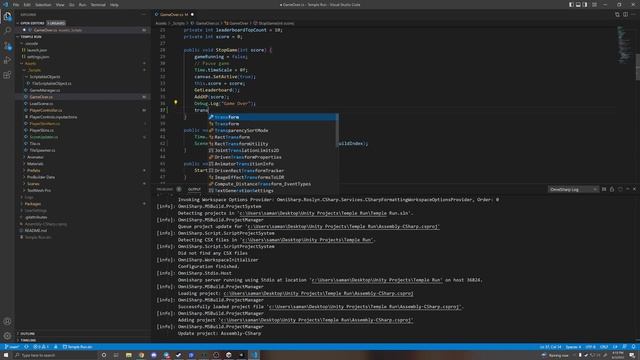Open the Accounts icon in activity bar

(x=7, y=321)
